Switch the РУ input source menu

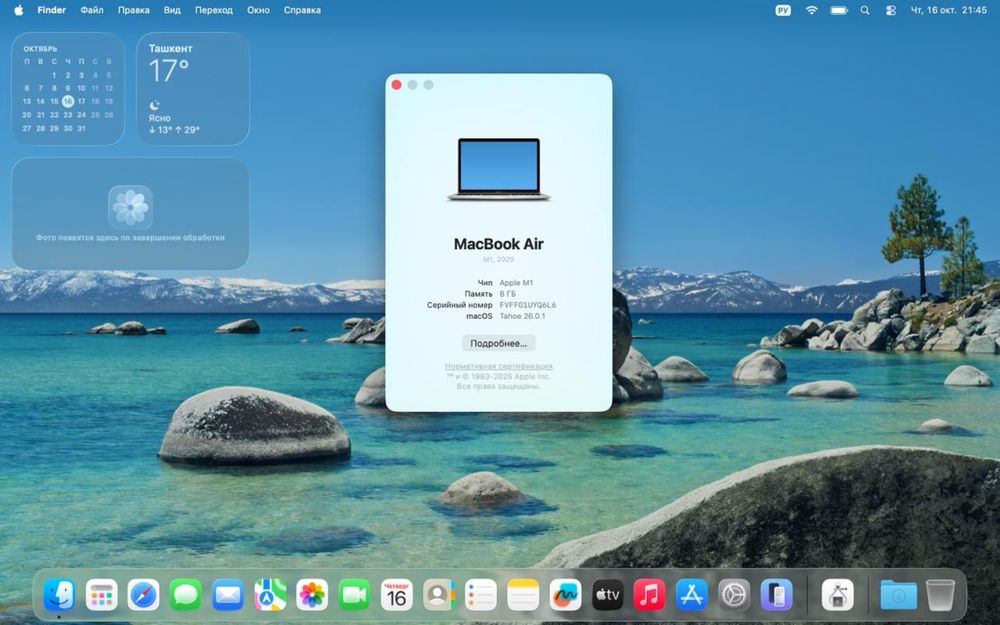[x=783, y=10]
